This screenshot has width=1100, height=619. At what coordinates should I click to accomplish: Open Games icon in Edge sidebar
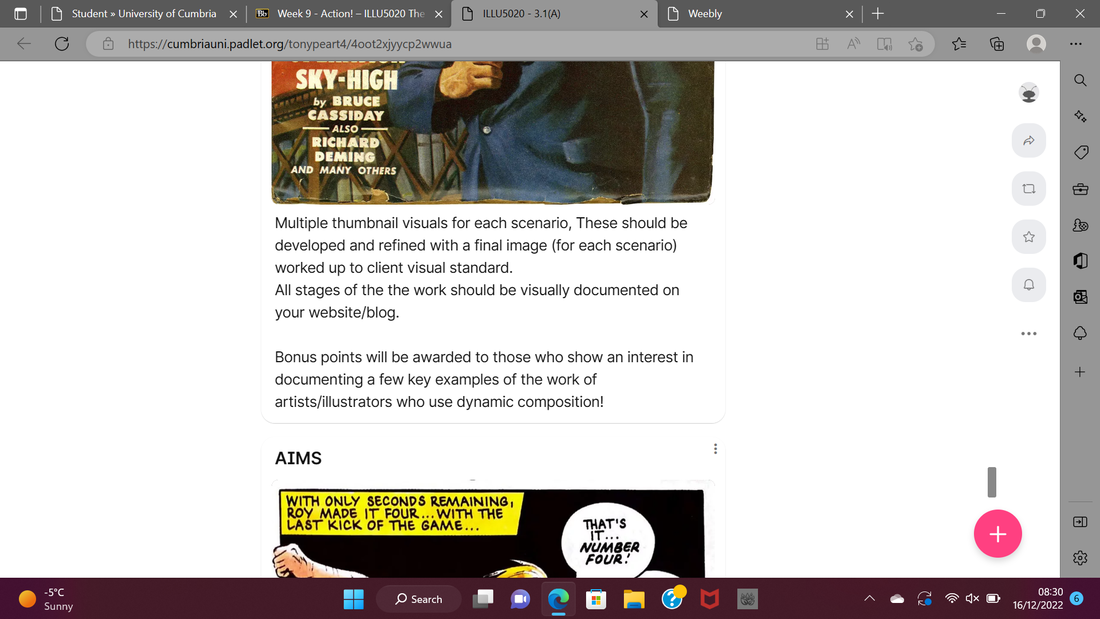pos(1080,225)
